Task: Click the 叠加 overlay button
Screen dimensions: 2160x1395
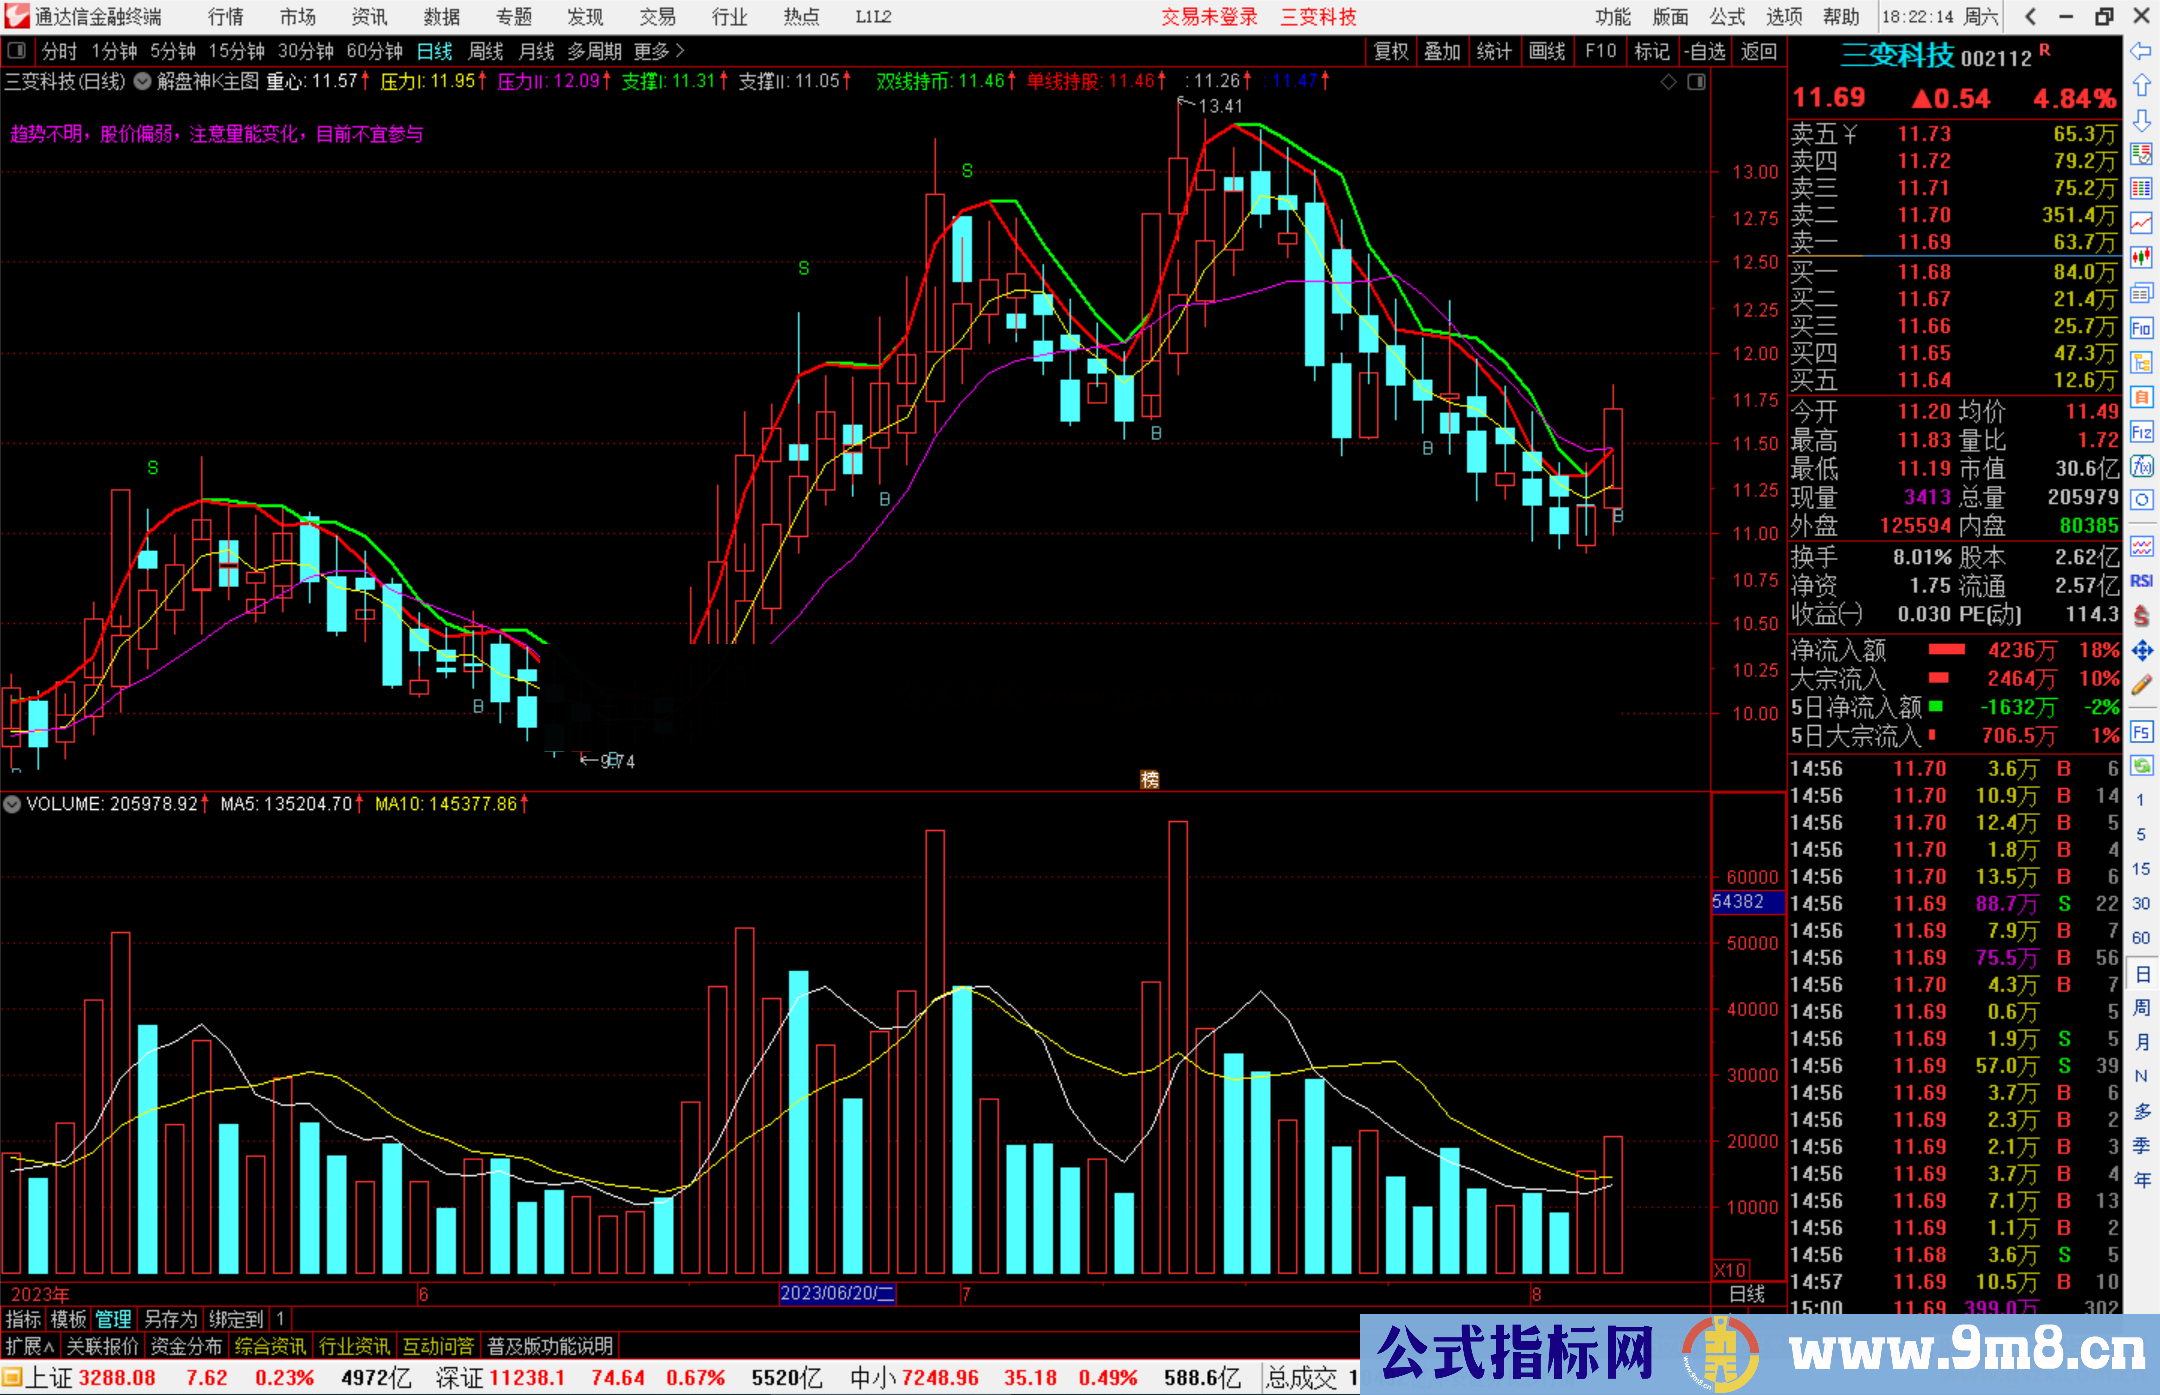Action: 1442,51
